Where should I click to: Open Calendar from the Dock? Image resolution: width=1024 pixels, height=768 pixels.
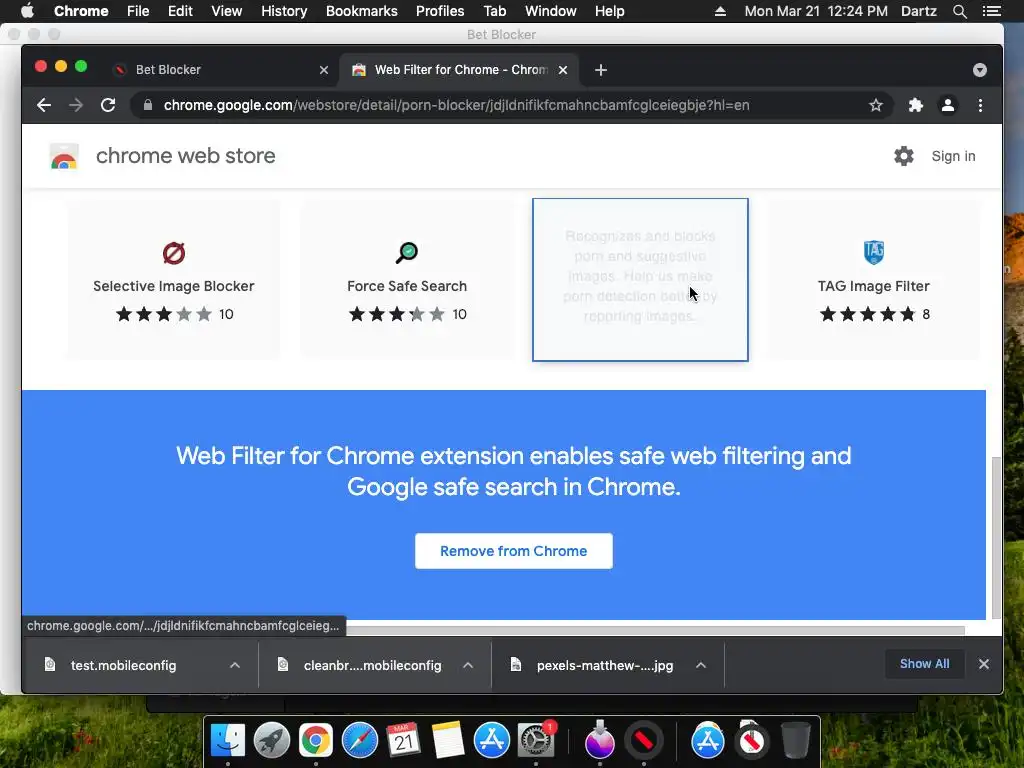pyautogui.click(x=404, y=741)
